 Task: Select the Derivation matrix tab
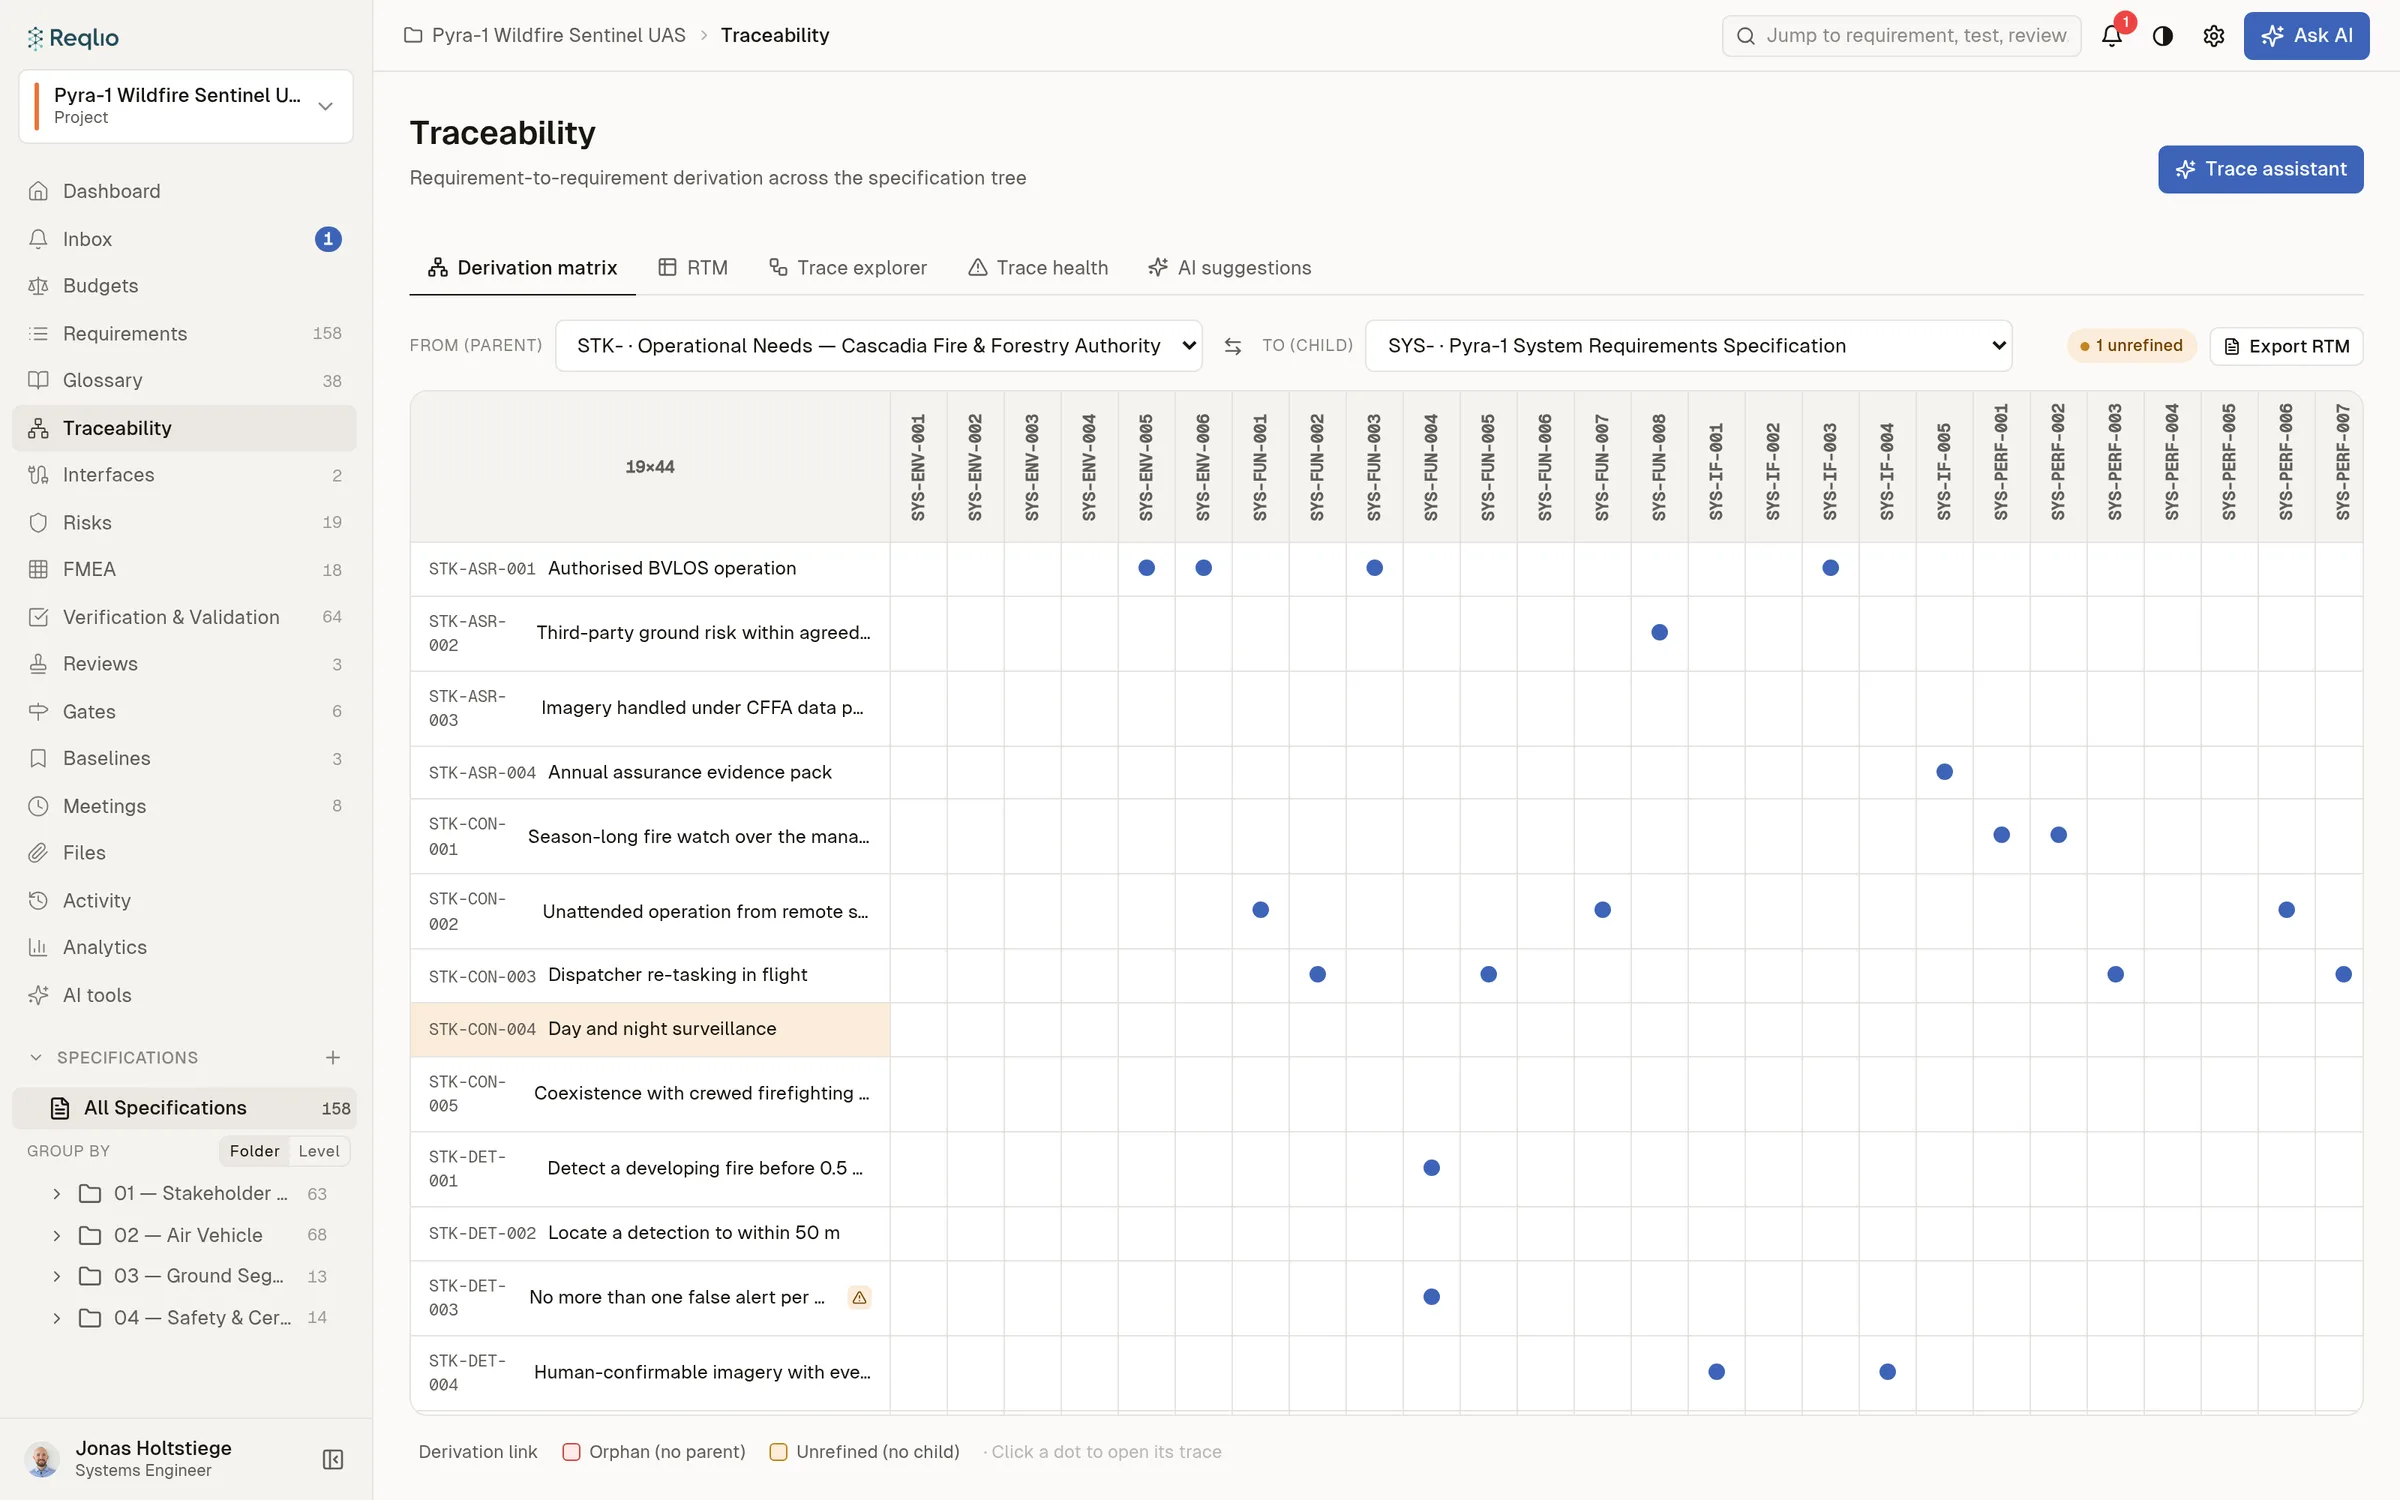pos(522,268)
